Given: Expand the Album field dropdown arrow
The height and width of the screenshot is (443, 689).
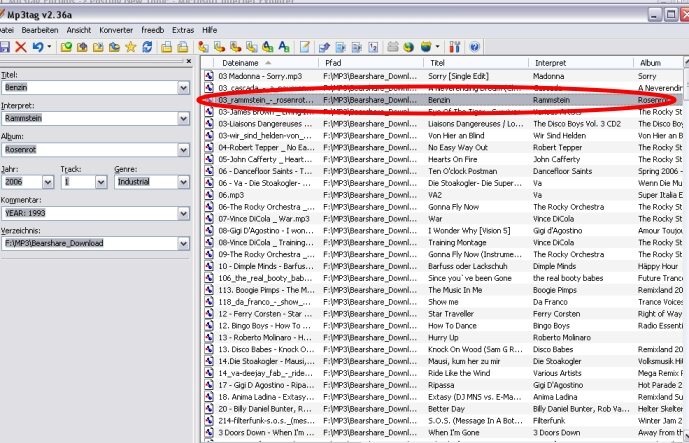Looking at the screenshot, I should pos(184,150).
